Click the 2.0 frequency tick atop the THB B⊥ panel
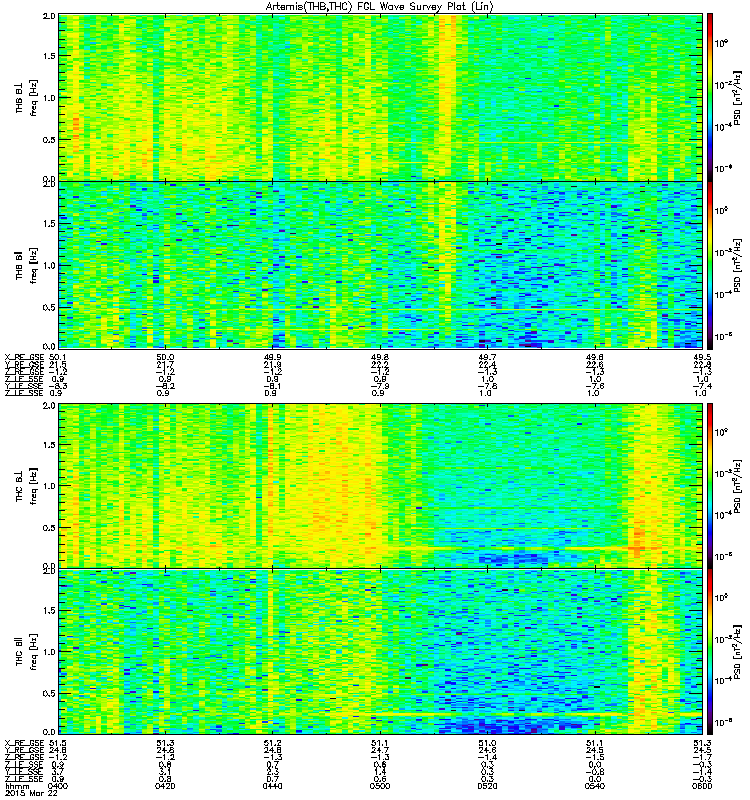This screenshot has height=800, width=750. click(49, 16)
